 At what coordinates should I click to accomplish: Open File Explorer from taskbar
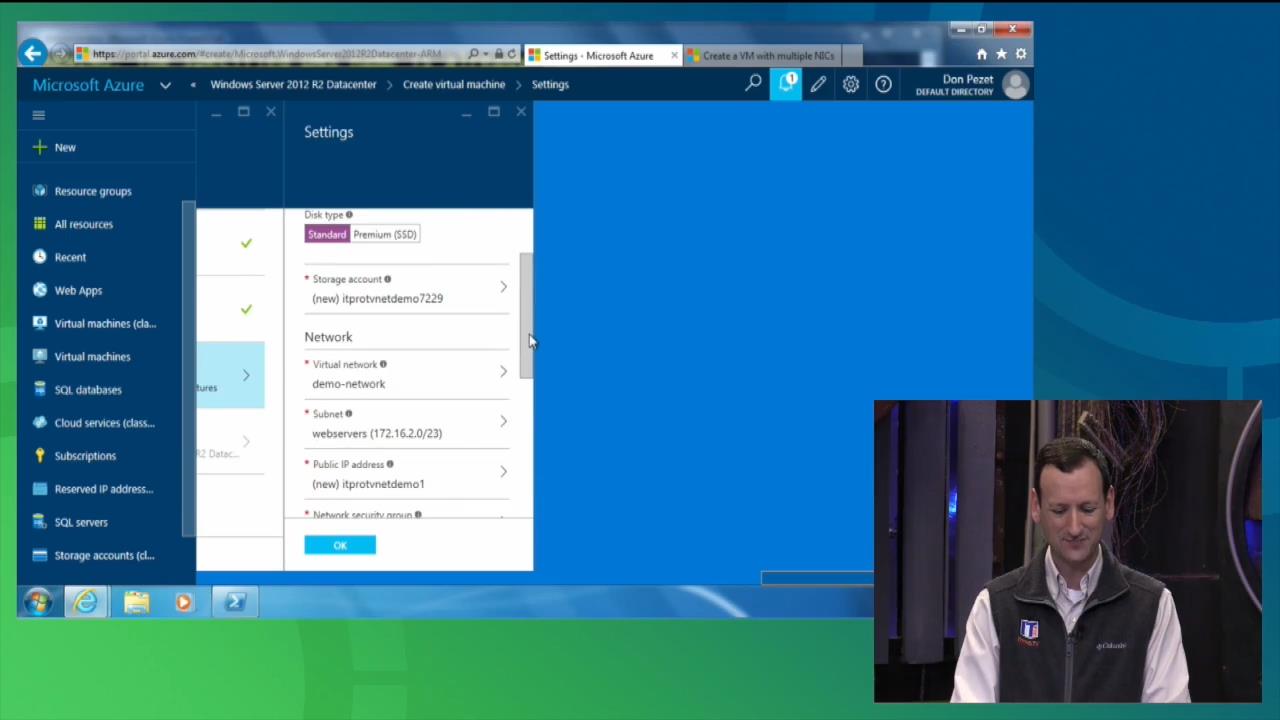pos(136,602)
